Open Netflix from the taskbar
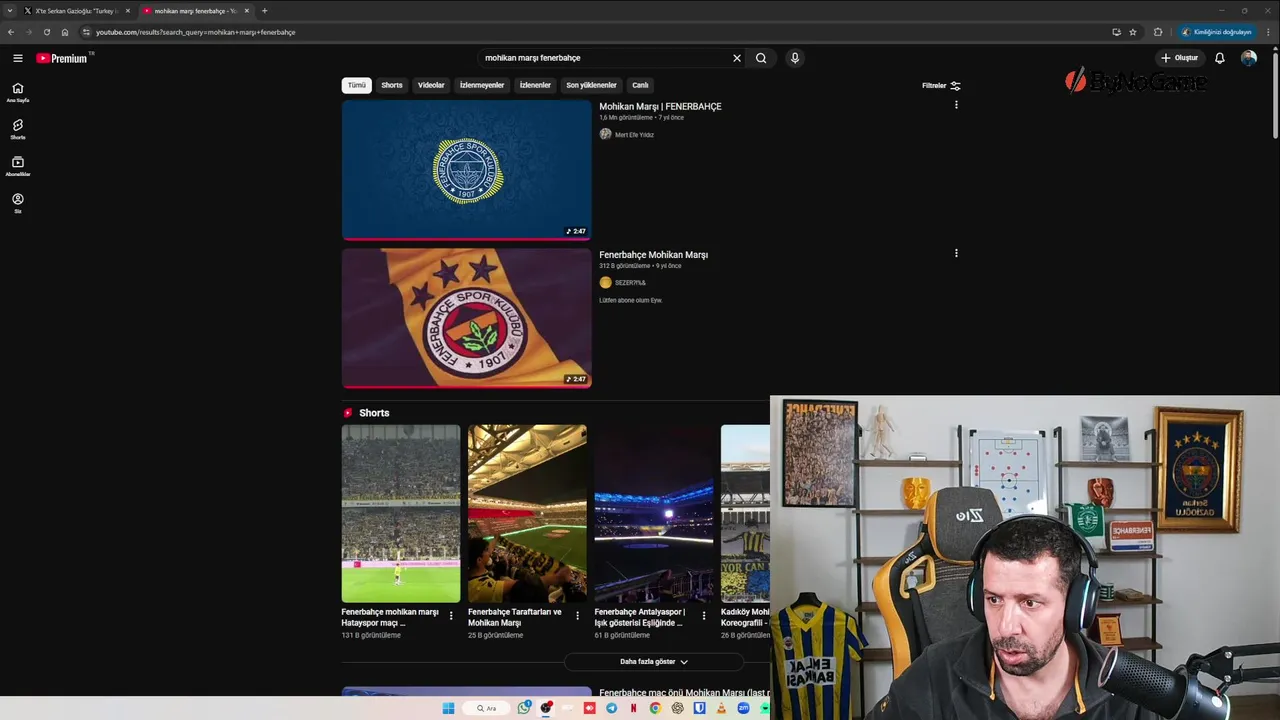Screen dimensions: 1280x720 633,708
